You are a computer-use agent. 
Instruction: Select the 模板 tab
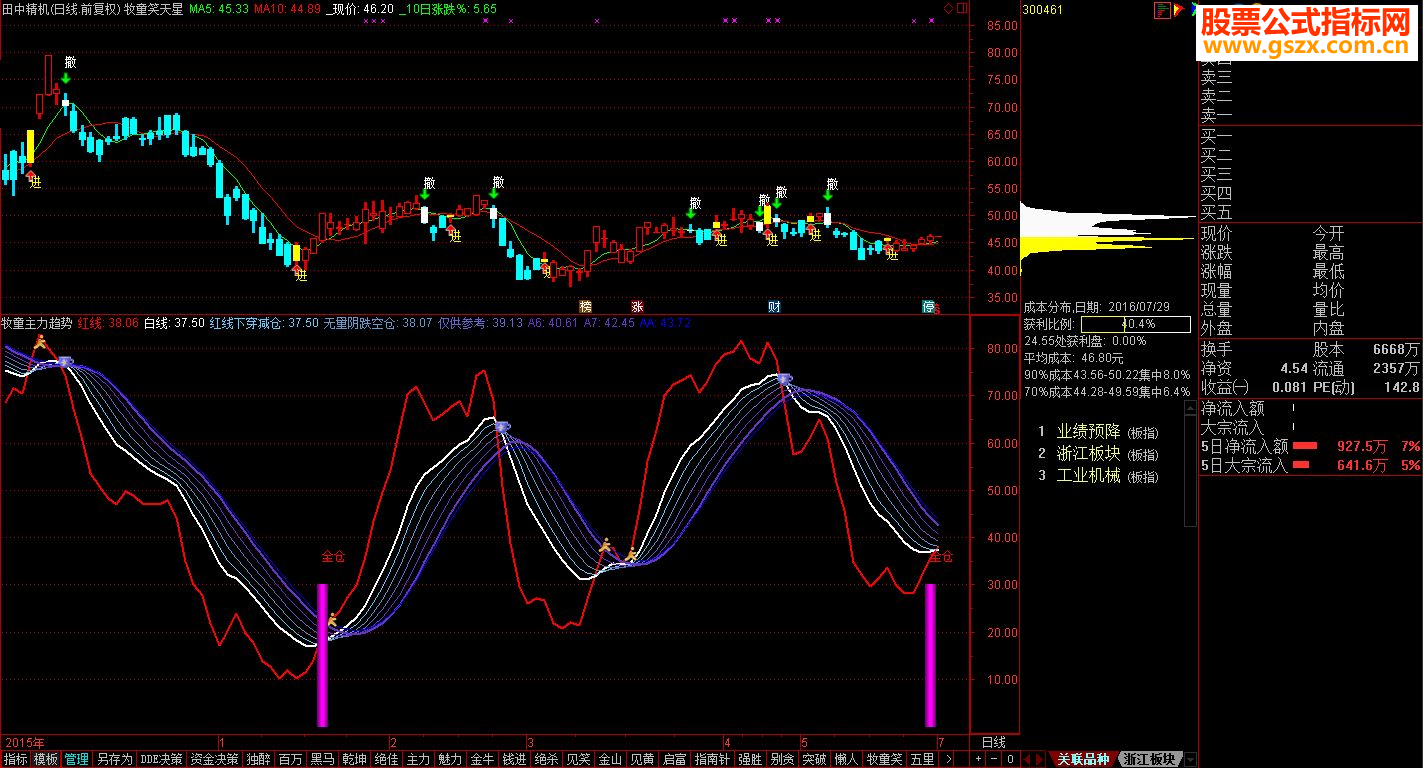point(46,760)
